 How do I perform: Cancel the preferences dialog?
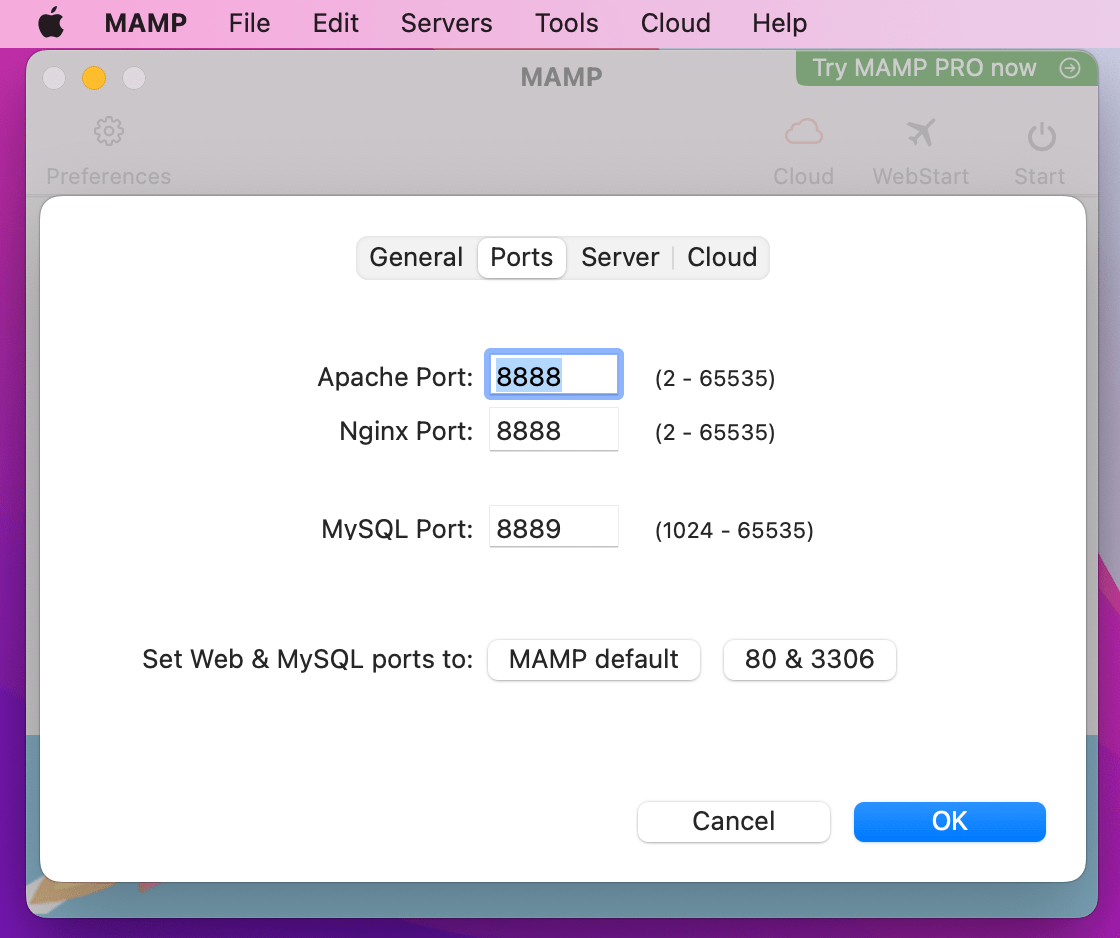[x=733, y=821]
